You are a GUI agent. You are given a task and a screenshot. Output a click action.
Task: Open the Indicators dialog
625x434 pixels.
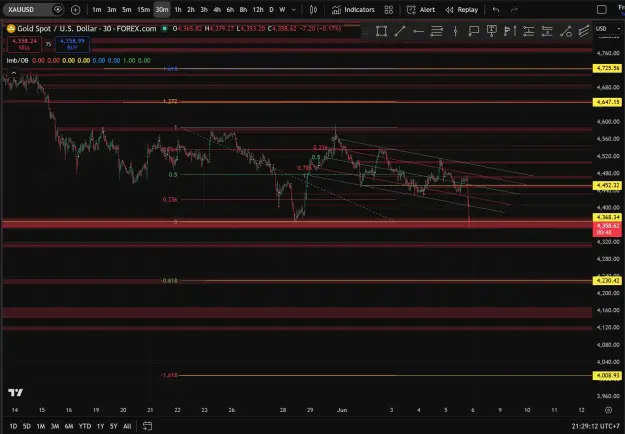[353, 10]
